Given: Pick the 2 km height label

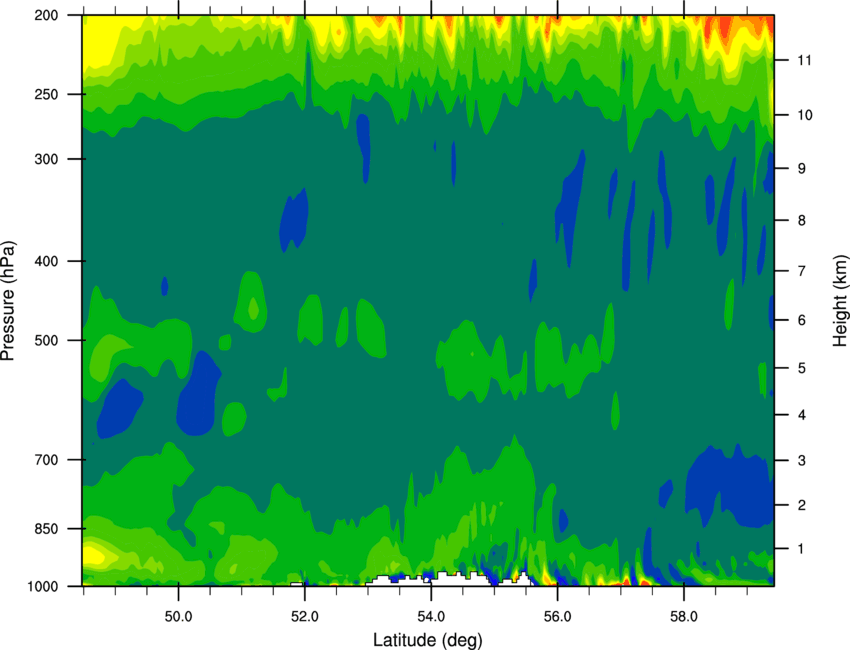Looking at the screenshot, I should click(x=801, y=505).
